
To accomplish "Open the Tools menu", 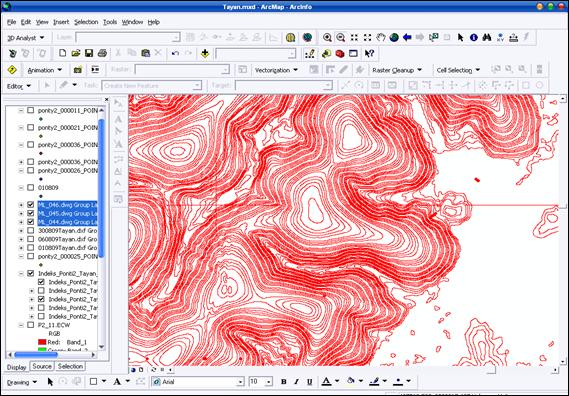I will tap(110, 22).
